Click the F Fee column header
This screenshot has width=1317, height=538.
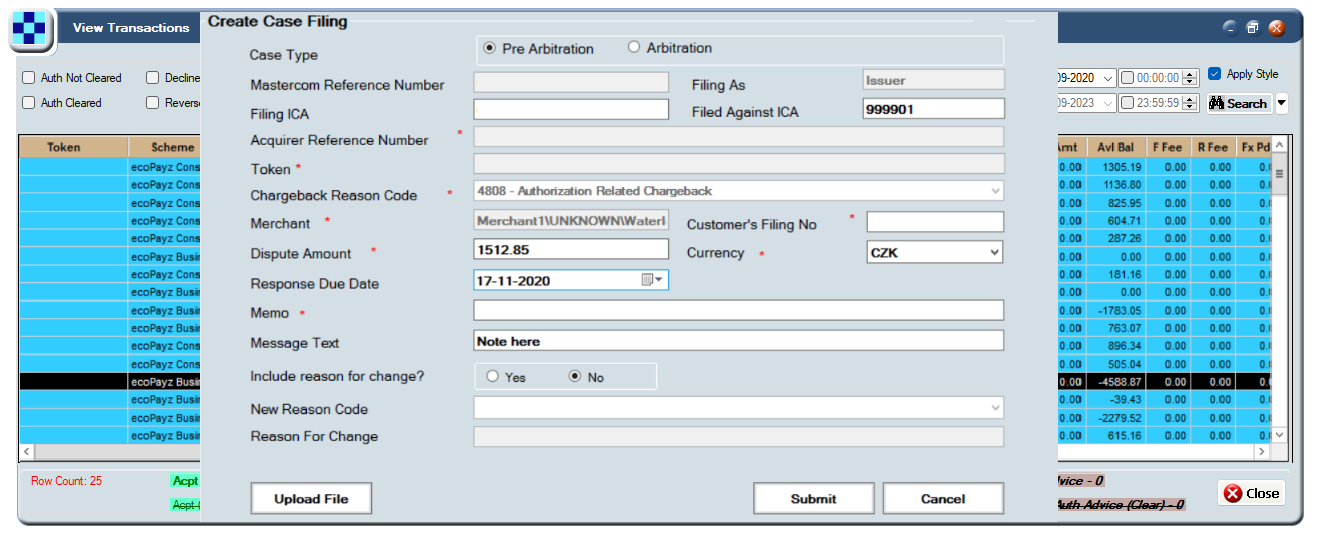[1167, 147]
